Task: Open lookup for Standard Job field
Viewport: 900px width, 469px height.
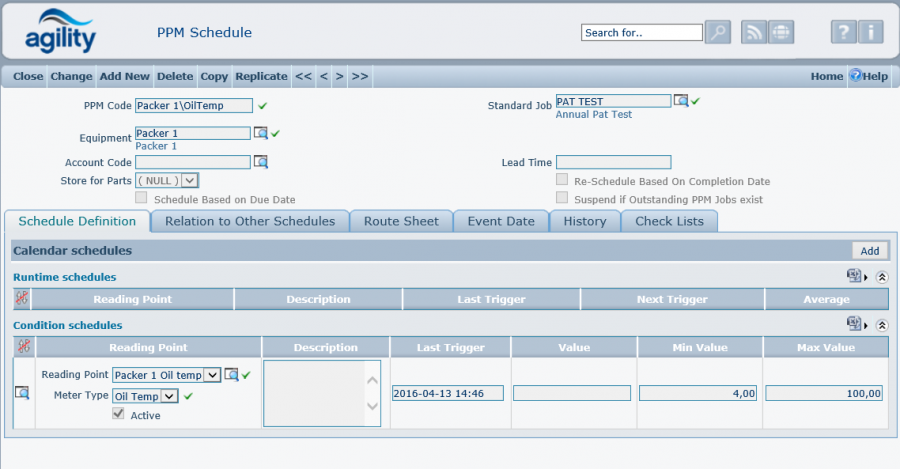Action: click(681, 101)
